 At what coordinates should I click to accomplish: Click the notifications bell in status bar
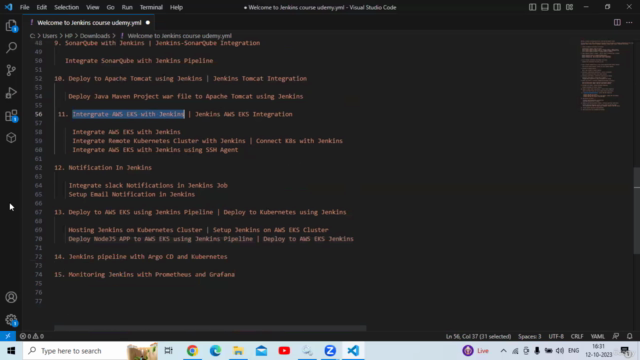pyautogui.click(x=629, y=336)
